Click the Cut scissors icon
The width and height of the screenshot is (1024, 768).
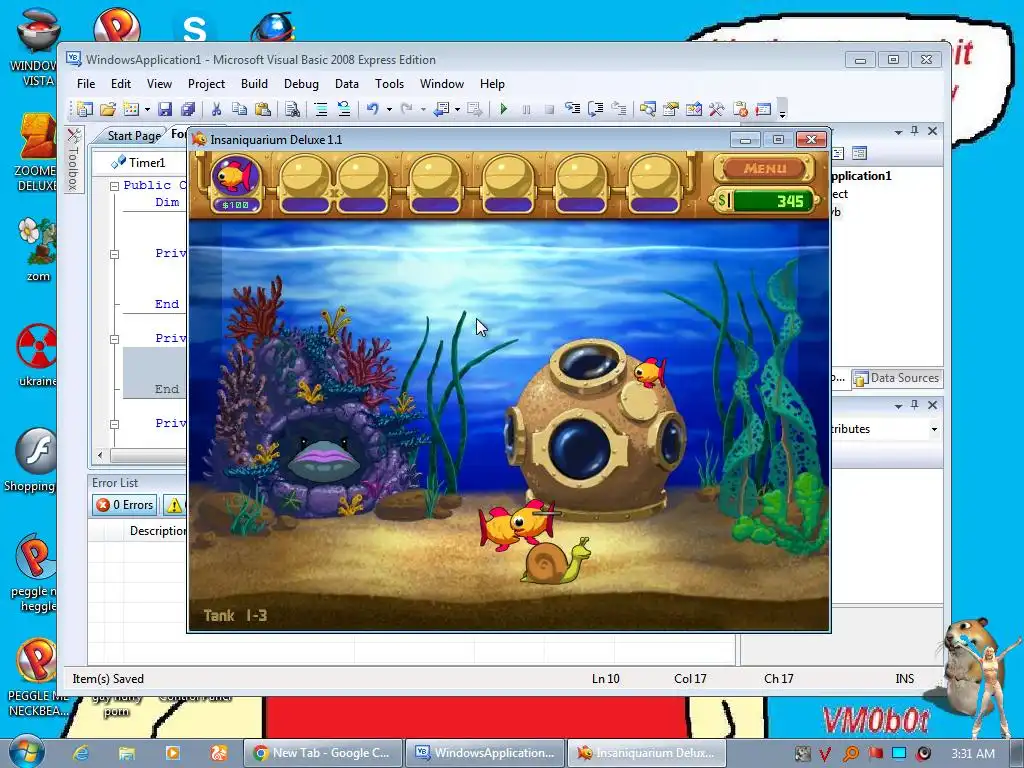(216, 109)
